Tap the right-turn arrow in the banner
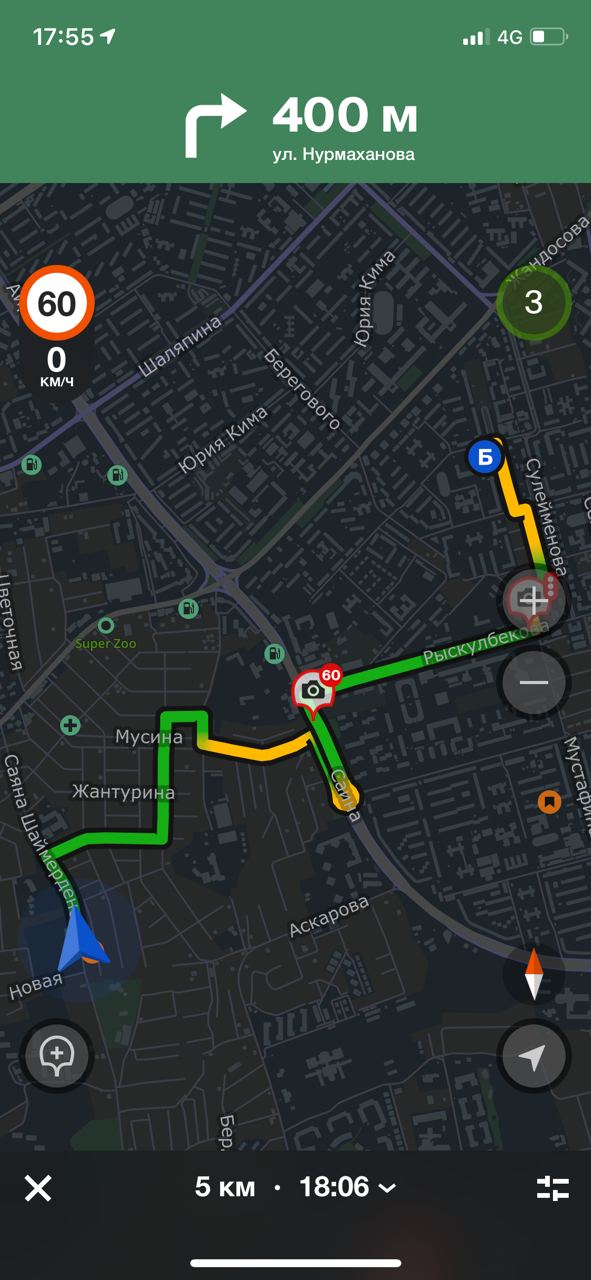The height and width of the screenshot is (1280, 591). [213, 125]
